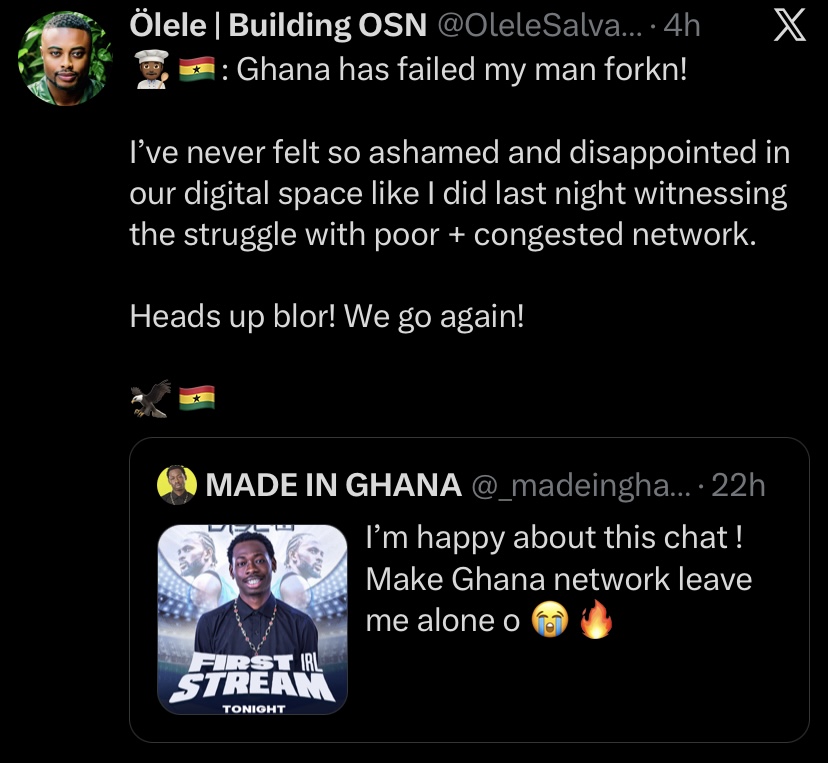Click the "I've never felt so ashamed" paragraph
The height and width of the screenshot is (763, 828).
(459, 194)
